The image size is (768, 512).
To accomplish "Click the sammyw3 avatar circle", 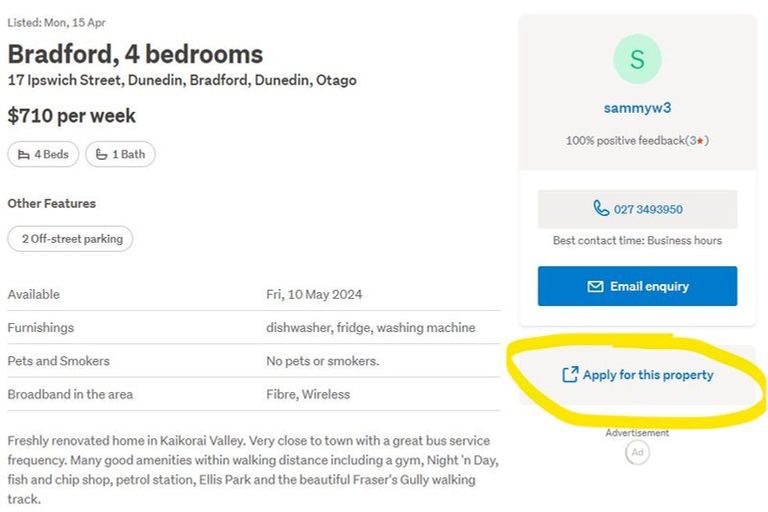I will pyautogui.click(x=637, y=59).
